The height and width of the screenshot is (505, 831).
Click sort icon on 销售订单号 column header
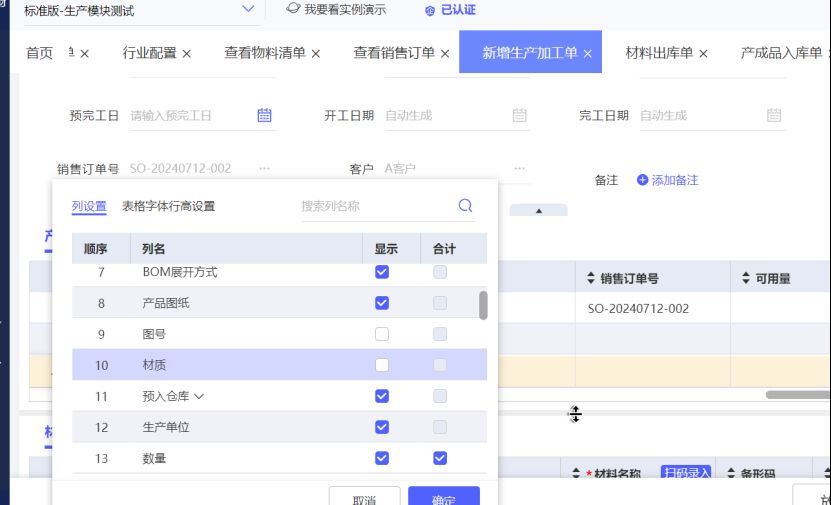590,279
